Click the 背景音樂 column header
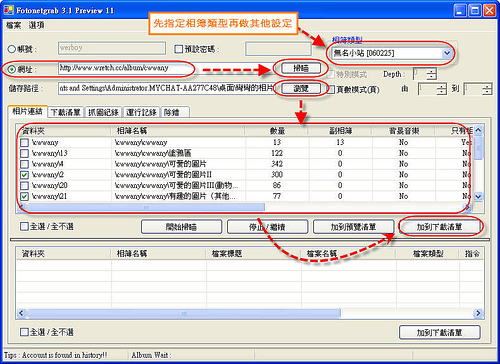 403,131
